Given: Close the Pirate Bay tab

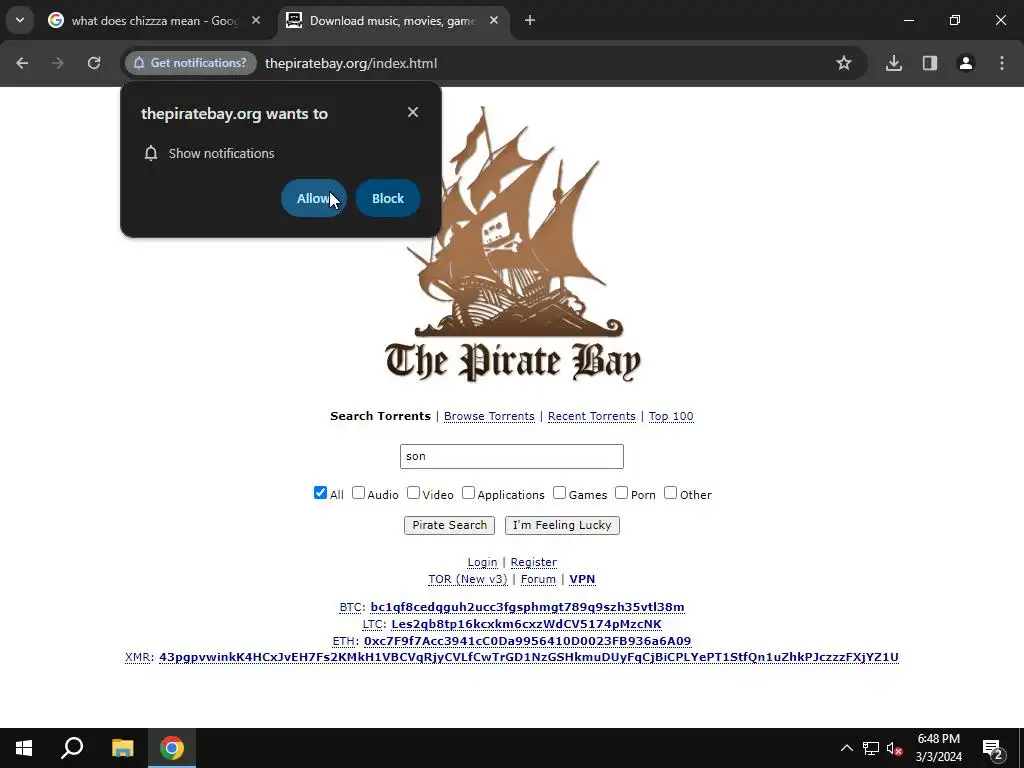Looking at the screenshot, I should pyautogui.click(x=494, y=21).
